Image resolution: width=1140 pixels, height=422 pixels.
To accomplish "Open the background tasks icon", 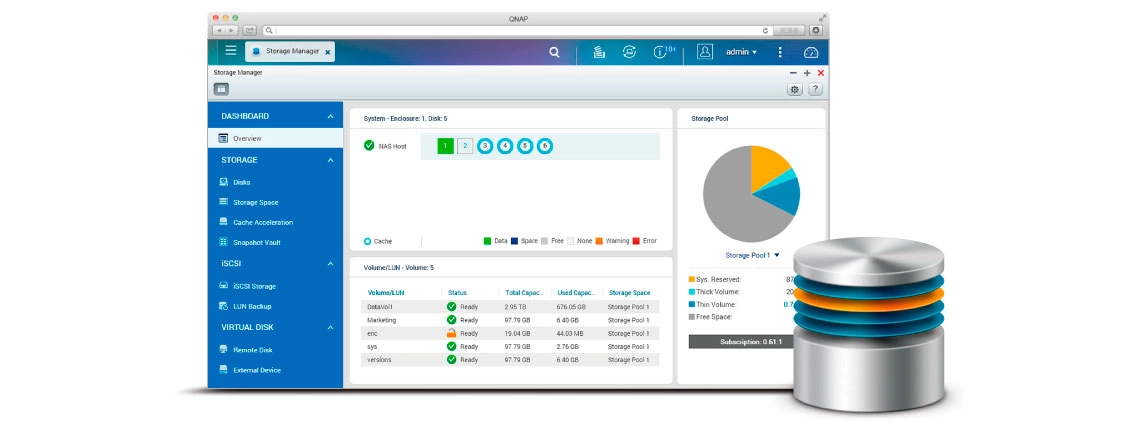I will click(599, 52).
